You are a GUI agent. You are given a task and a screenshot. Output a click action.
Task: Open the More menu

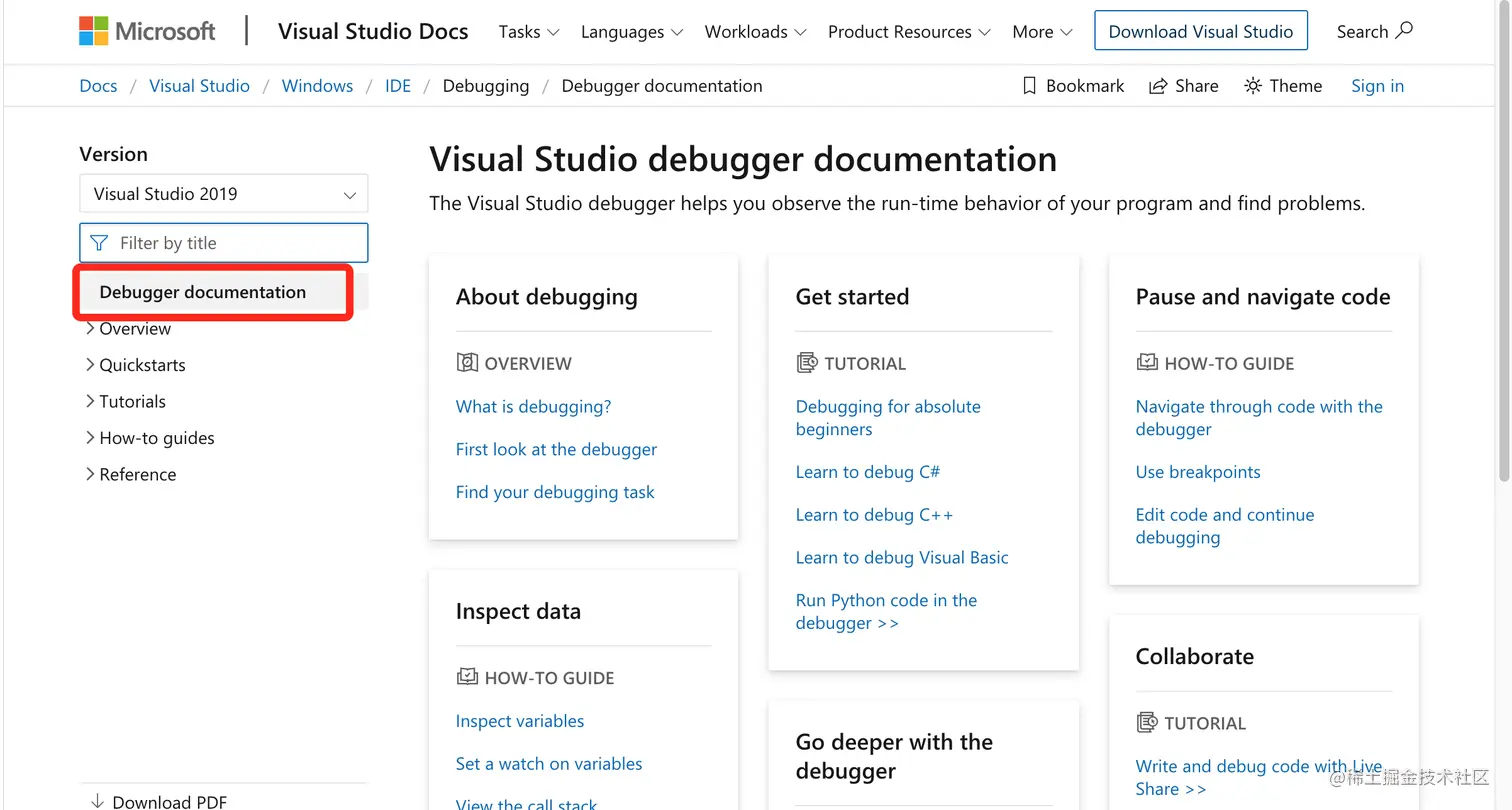pos(1042,32)
